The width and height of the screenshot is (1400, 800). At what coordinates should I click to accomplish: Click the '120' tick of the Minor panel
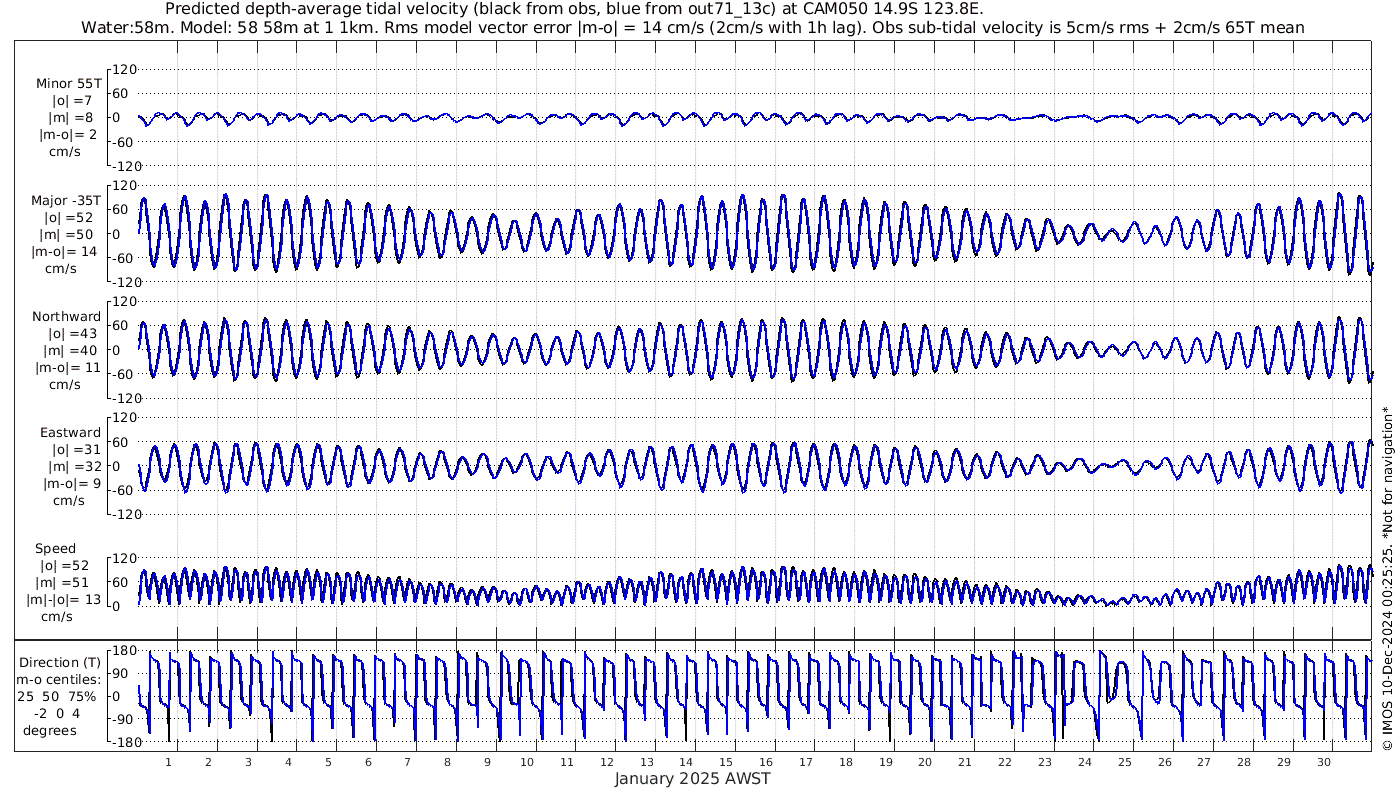pyautogui.click(x=124, y=69)
